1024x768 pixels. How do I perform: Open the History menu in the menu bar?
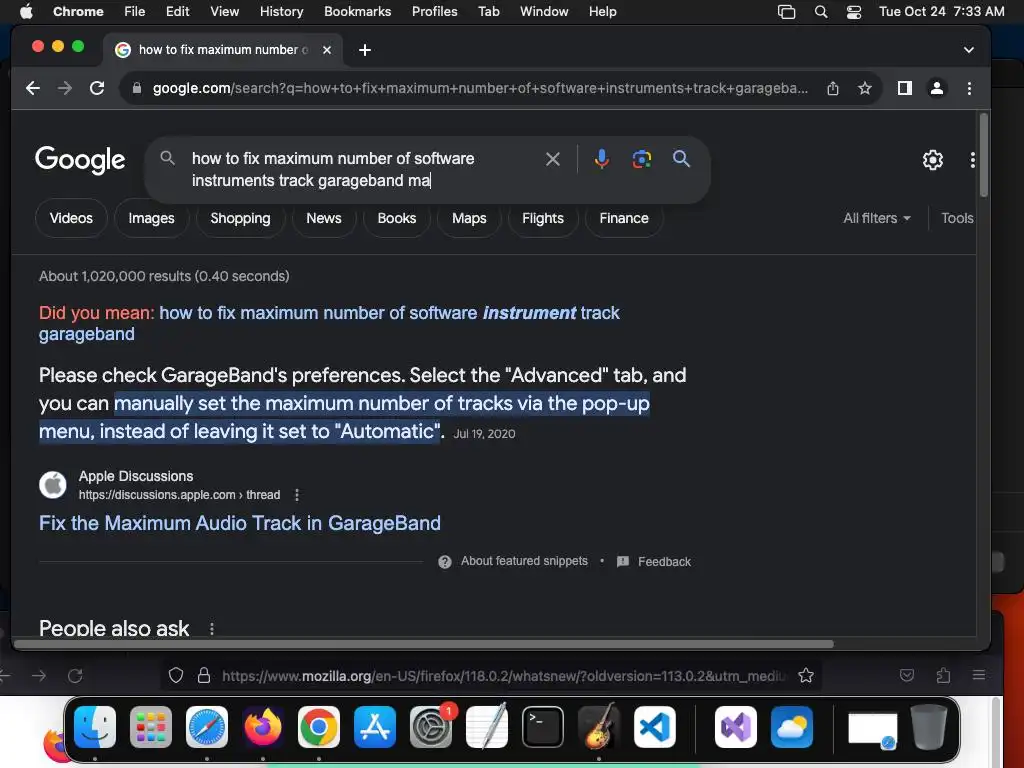coord(281,12)
